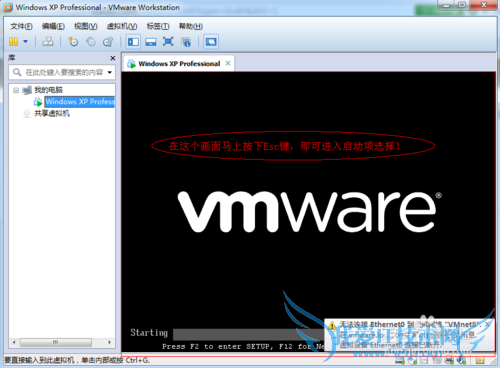This screenshot has width=500, height=368.
Task: Click the hard disk status icon
Action: click(400, 360)
